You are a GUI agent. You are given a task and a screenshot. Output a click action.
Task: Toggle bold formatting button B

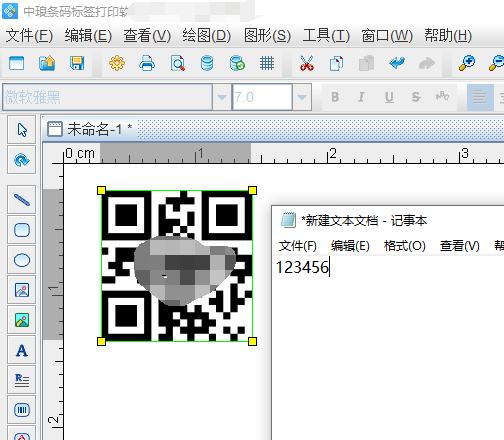coord(335,97)
